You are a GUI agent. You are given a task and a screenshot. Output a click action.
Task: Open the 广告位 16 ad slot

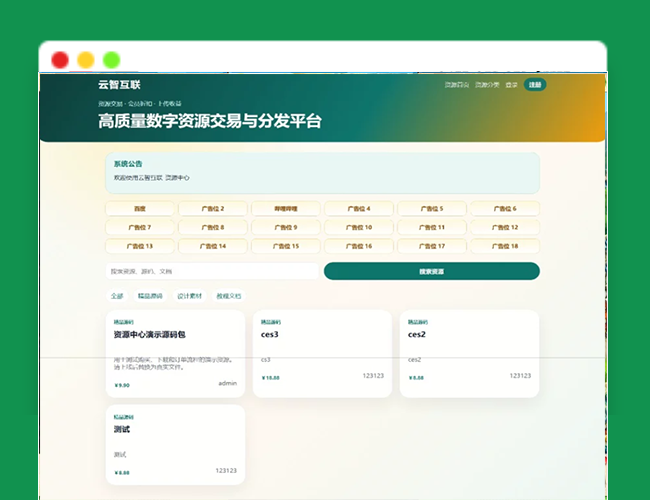click(x=359, y=246)
